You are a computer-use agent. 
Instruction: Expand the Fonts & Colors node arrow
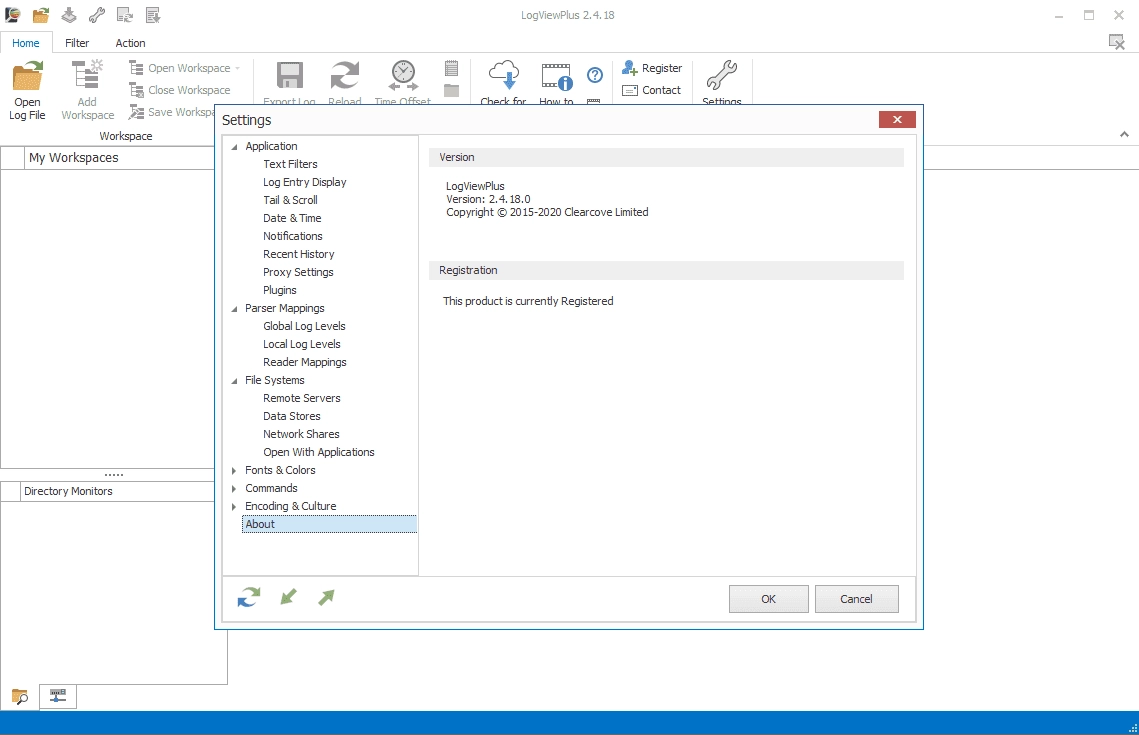pos(234,471)
